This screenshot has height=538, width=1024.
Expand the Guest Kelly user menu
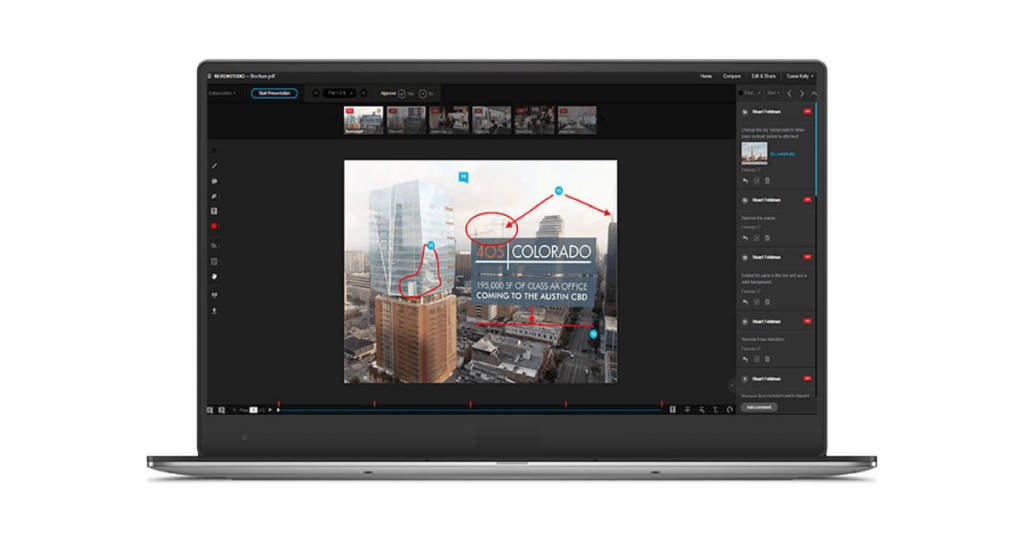click(x=800, y=75)
